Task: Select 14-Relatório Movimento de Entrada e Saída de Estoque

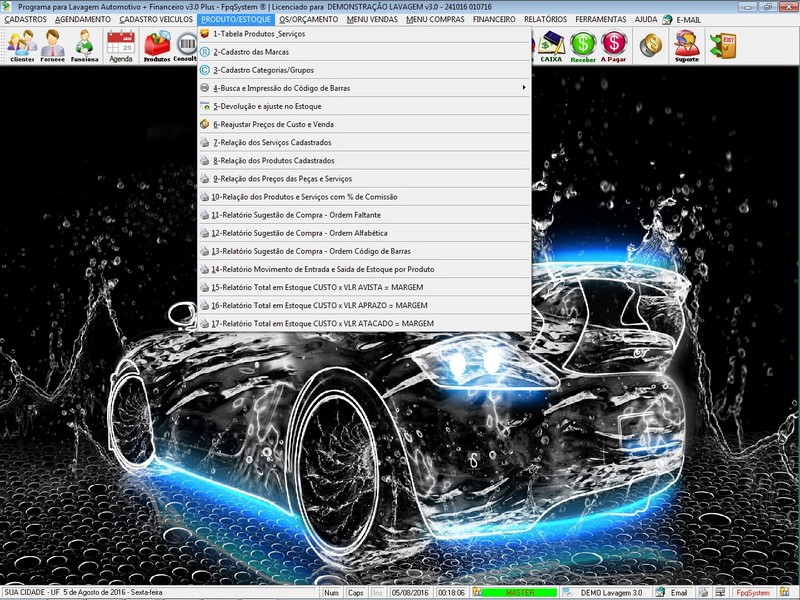Action: coord(364,269)
